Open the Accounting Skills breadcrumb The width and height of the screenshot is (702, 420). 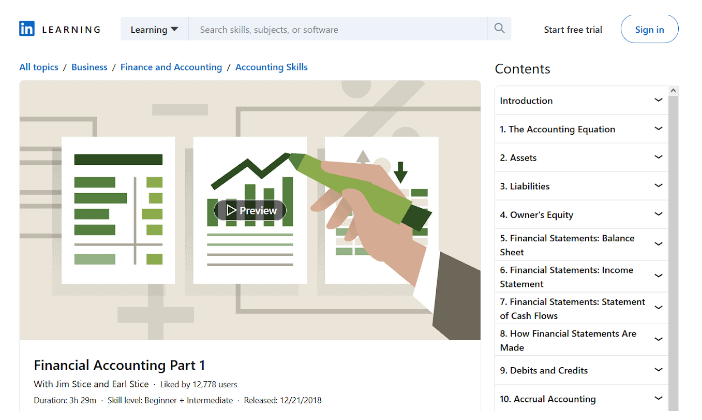click(x=271, y=67)
